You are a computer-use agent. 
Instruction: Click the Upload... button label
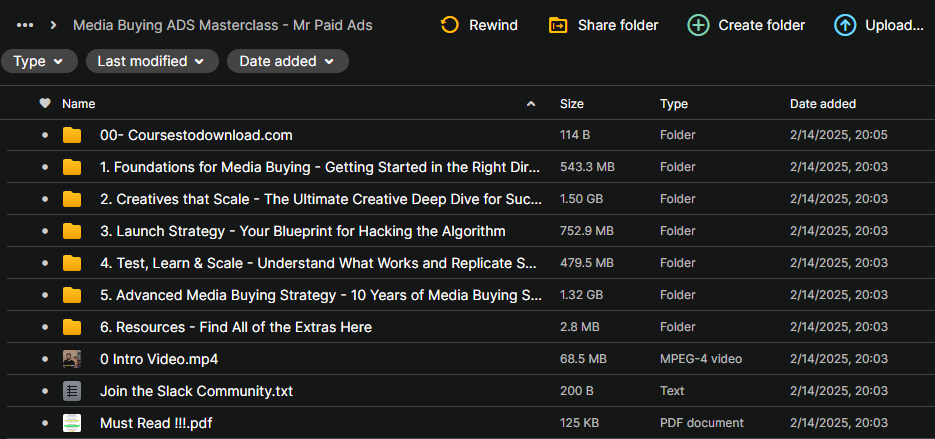click(x=894, y=26)
